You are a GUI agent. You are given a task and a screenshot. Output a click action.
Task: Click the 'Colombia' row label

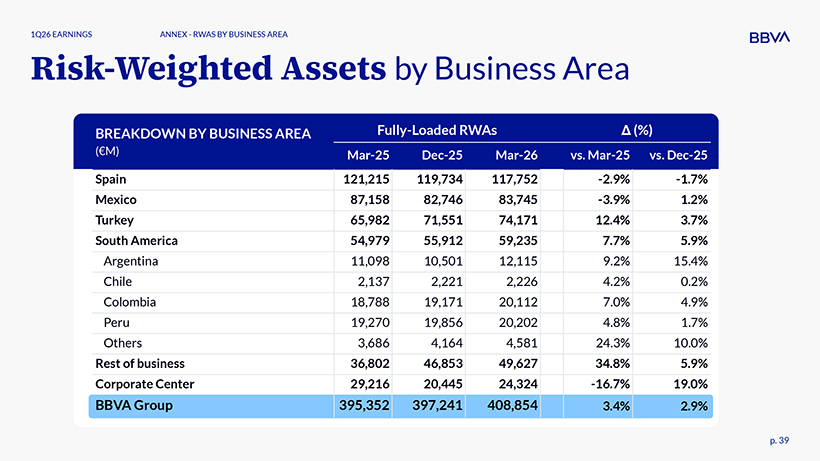(x=130, y=302)
